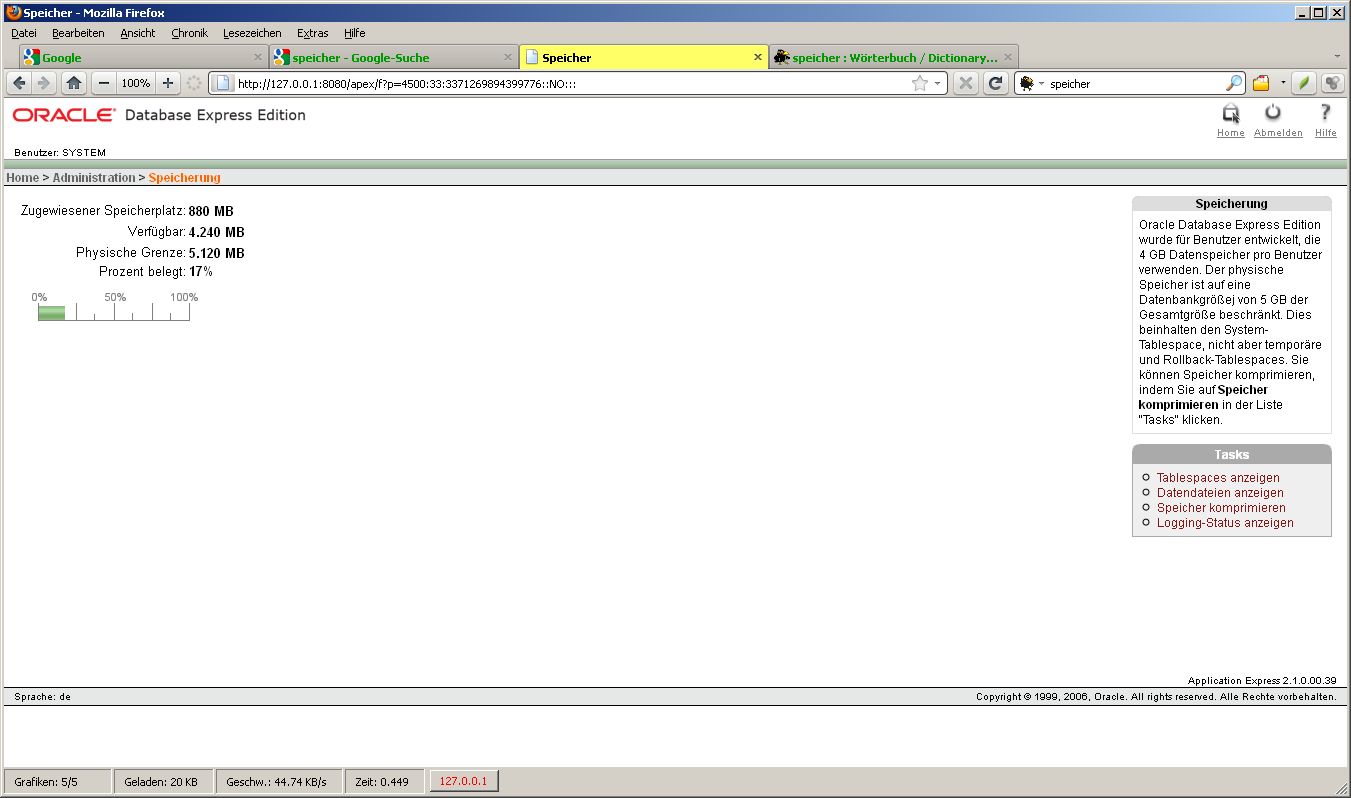Open the Chronik menu

pos(189,33)
